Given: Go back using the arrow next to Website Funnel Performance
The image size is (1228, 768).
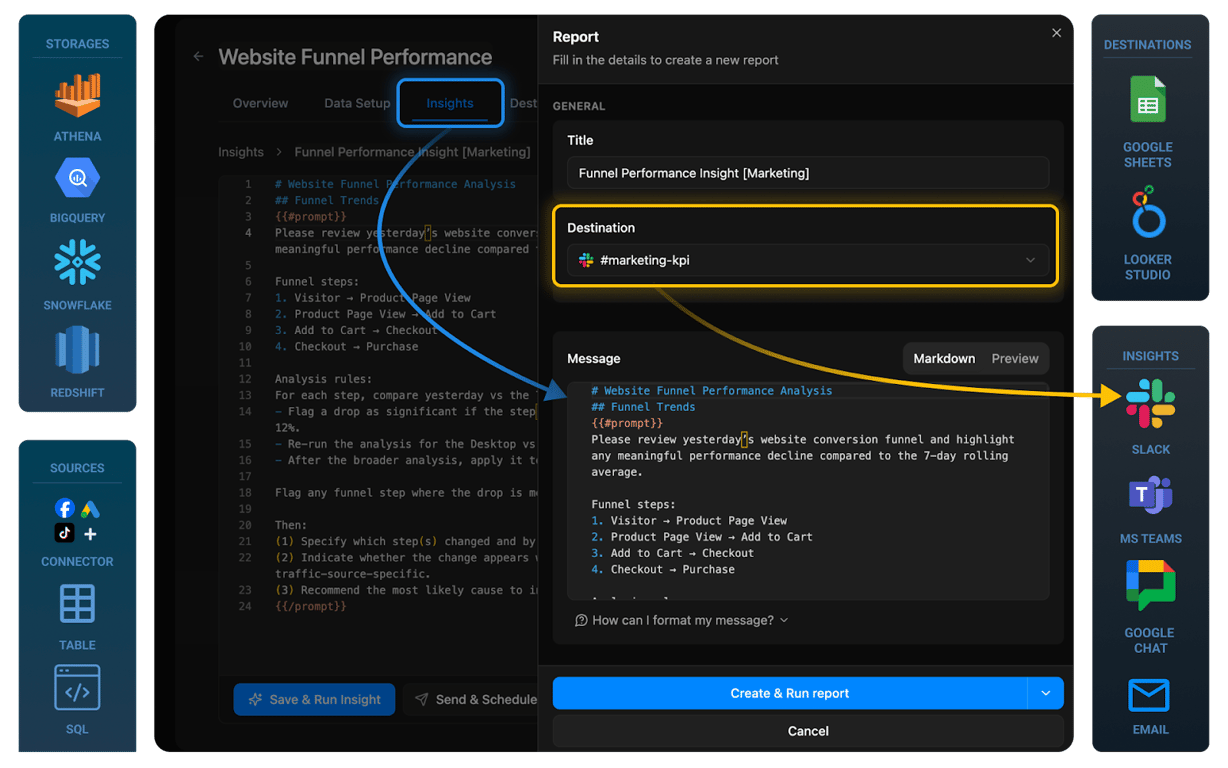Looking at the screenshot, I should (198, 57).
